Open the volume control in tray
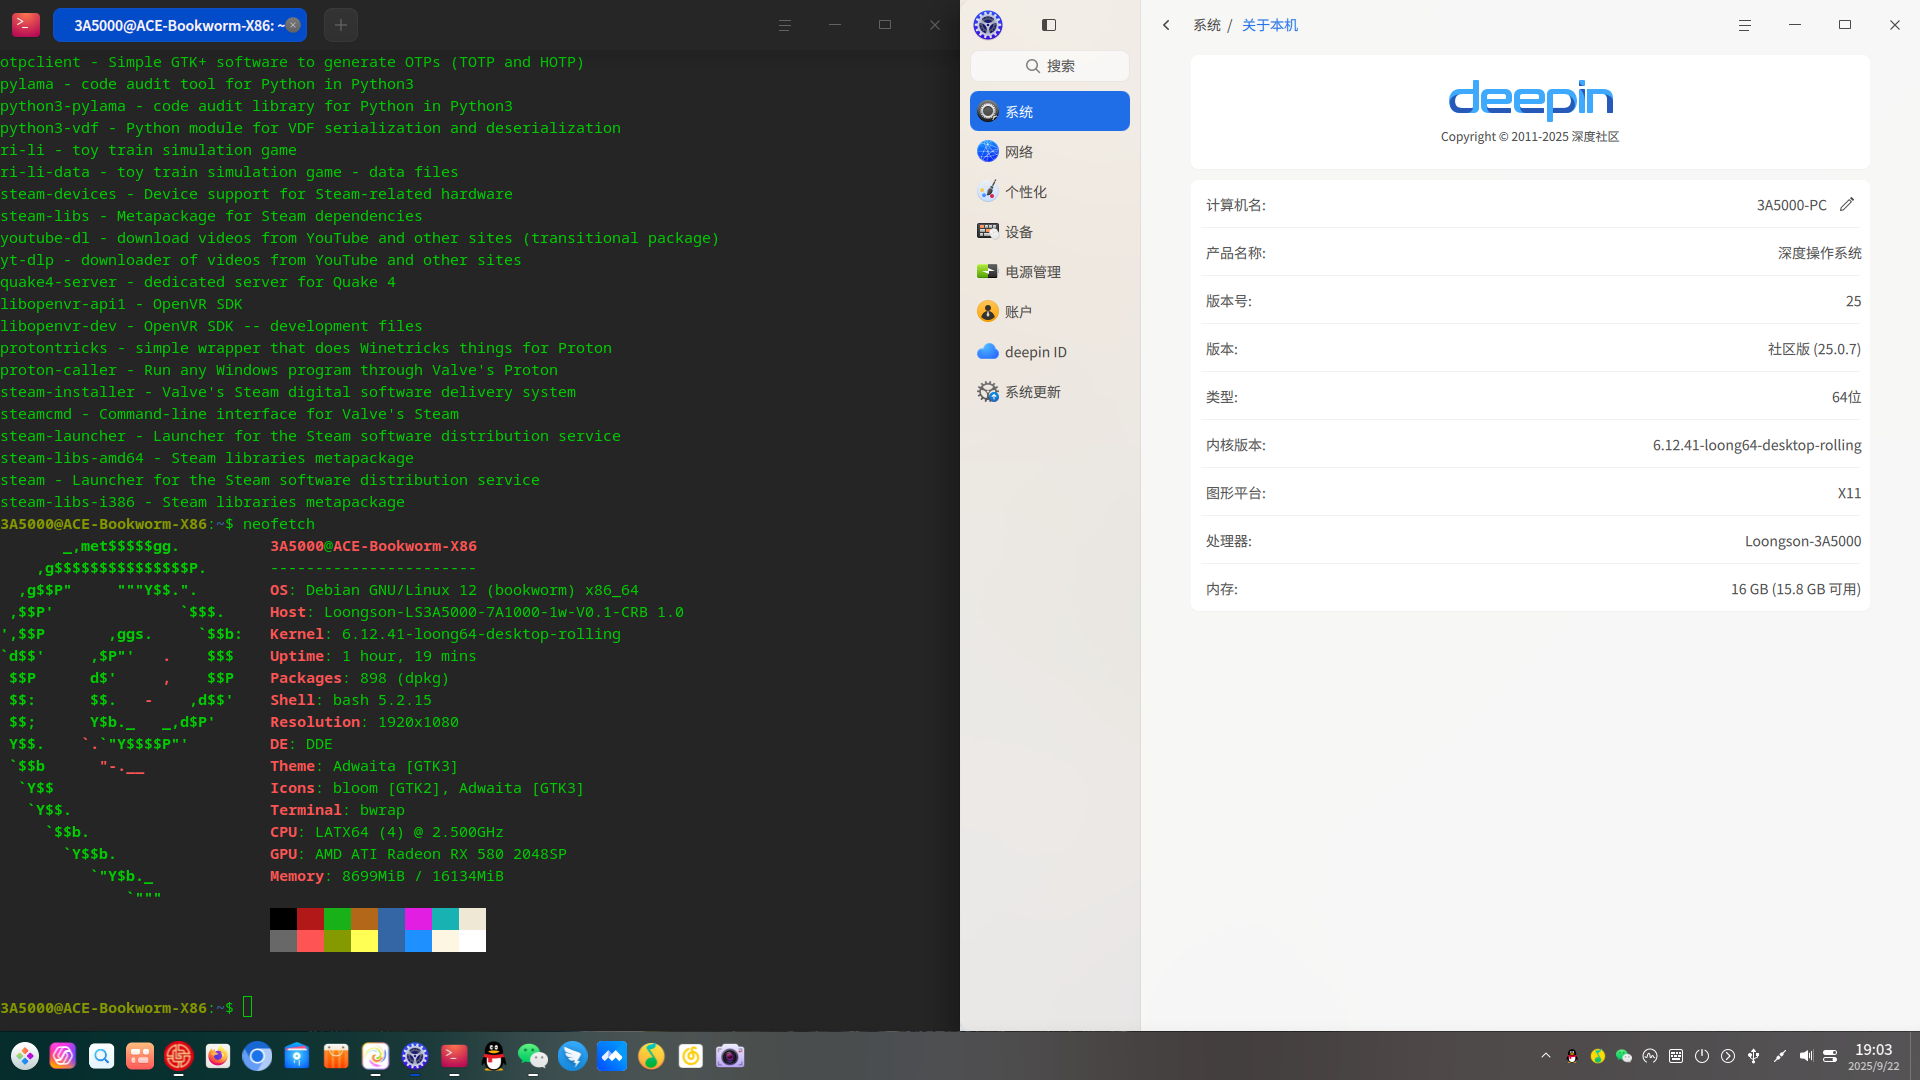 click(1805, 1056)
